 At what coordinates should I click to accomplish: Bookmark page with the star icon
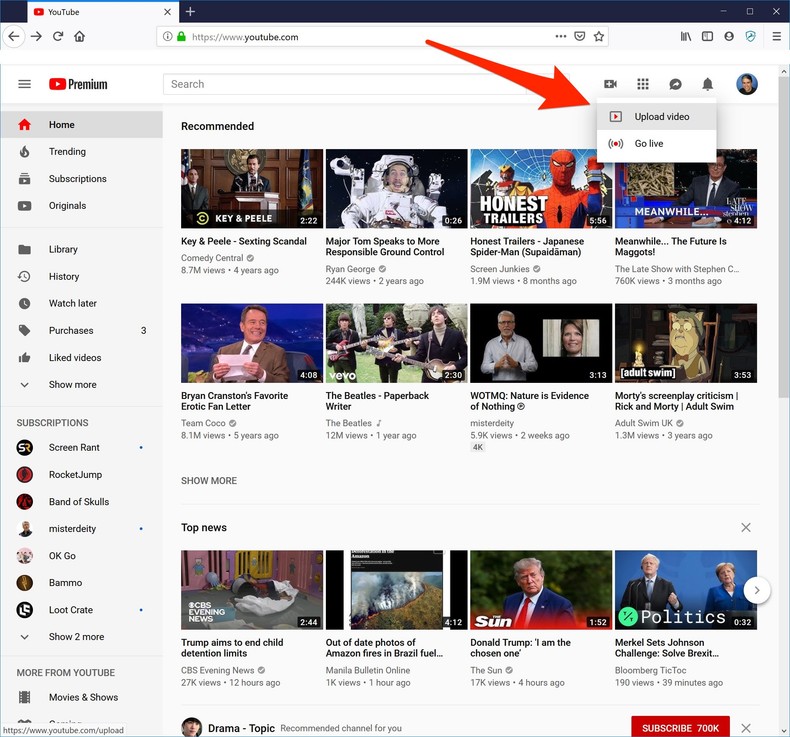(x=599, y=37)
